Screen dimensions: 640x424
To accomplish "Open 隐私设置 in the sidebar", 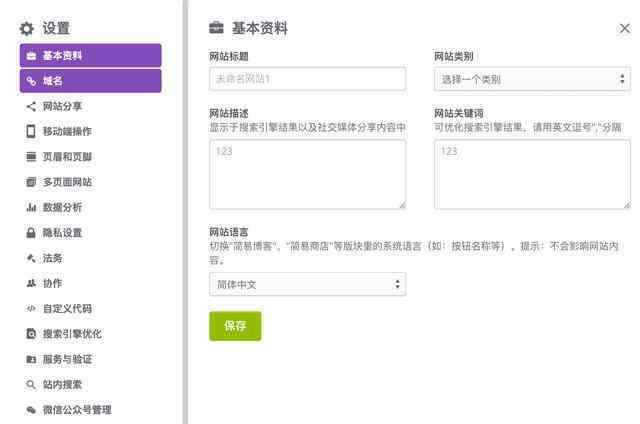I will (62, 233).
